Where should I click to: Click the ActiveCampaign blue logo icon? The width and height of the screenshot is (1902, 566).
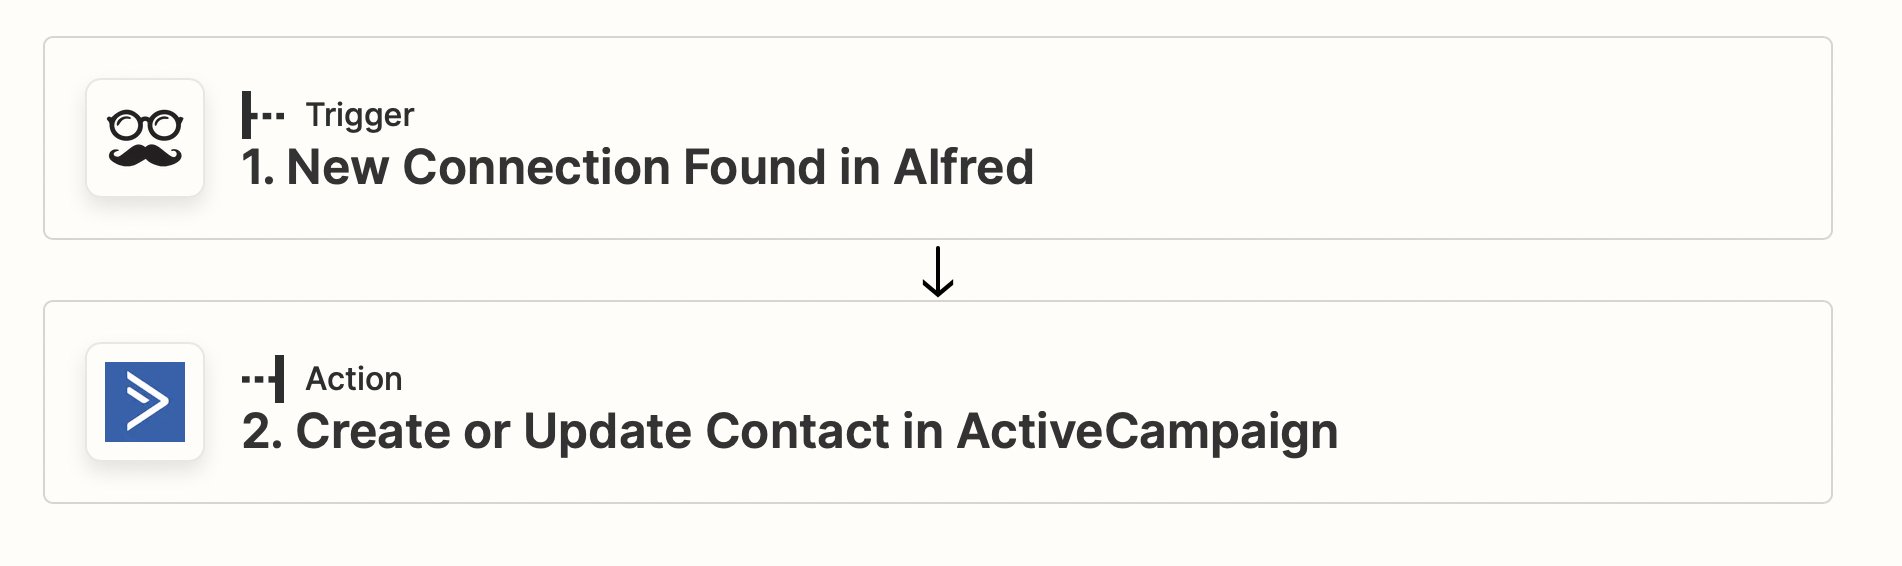pyautogui.click(x=145, y=402)
